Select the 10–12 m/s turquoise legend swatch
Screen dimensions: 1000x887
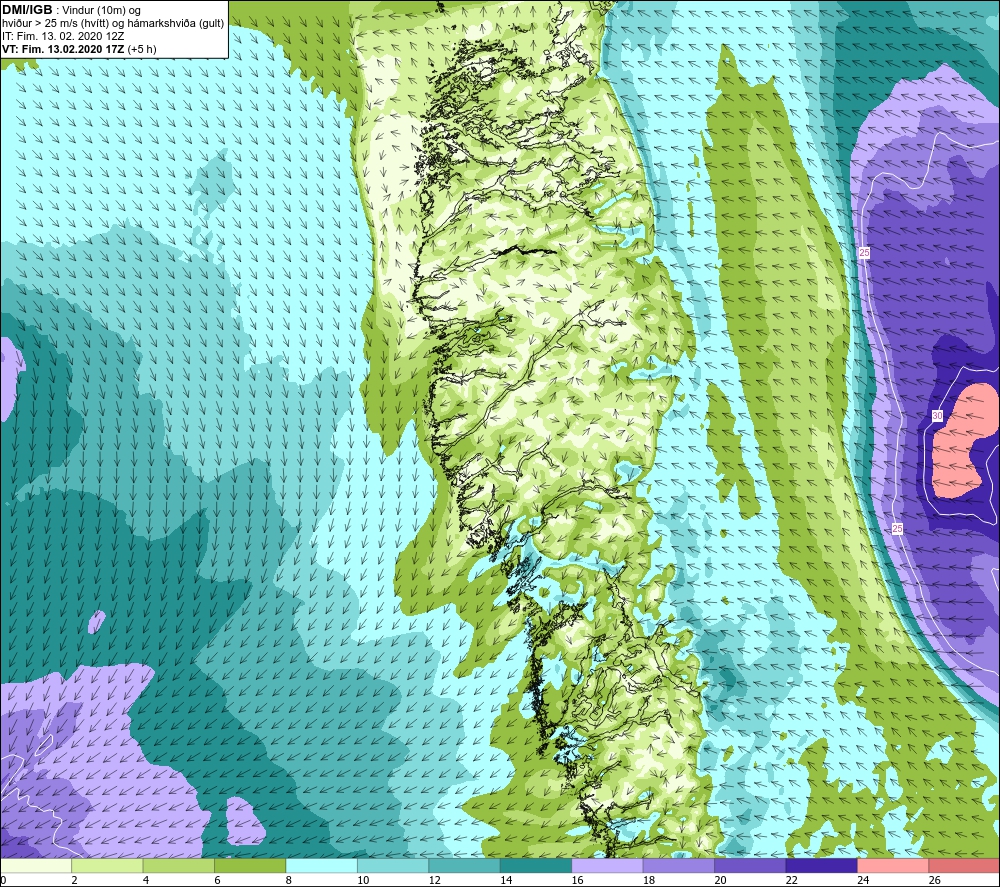click(393, 866)
